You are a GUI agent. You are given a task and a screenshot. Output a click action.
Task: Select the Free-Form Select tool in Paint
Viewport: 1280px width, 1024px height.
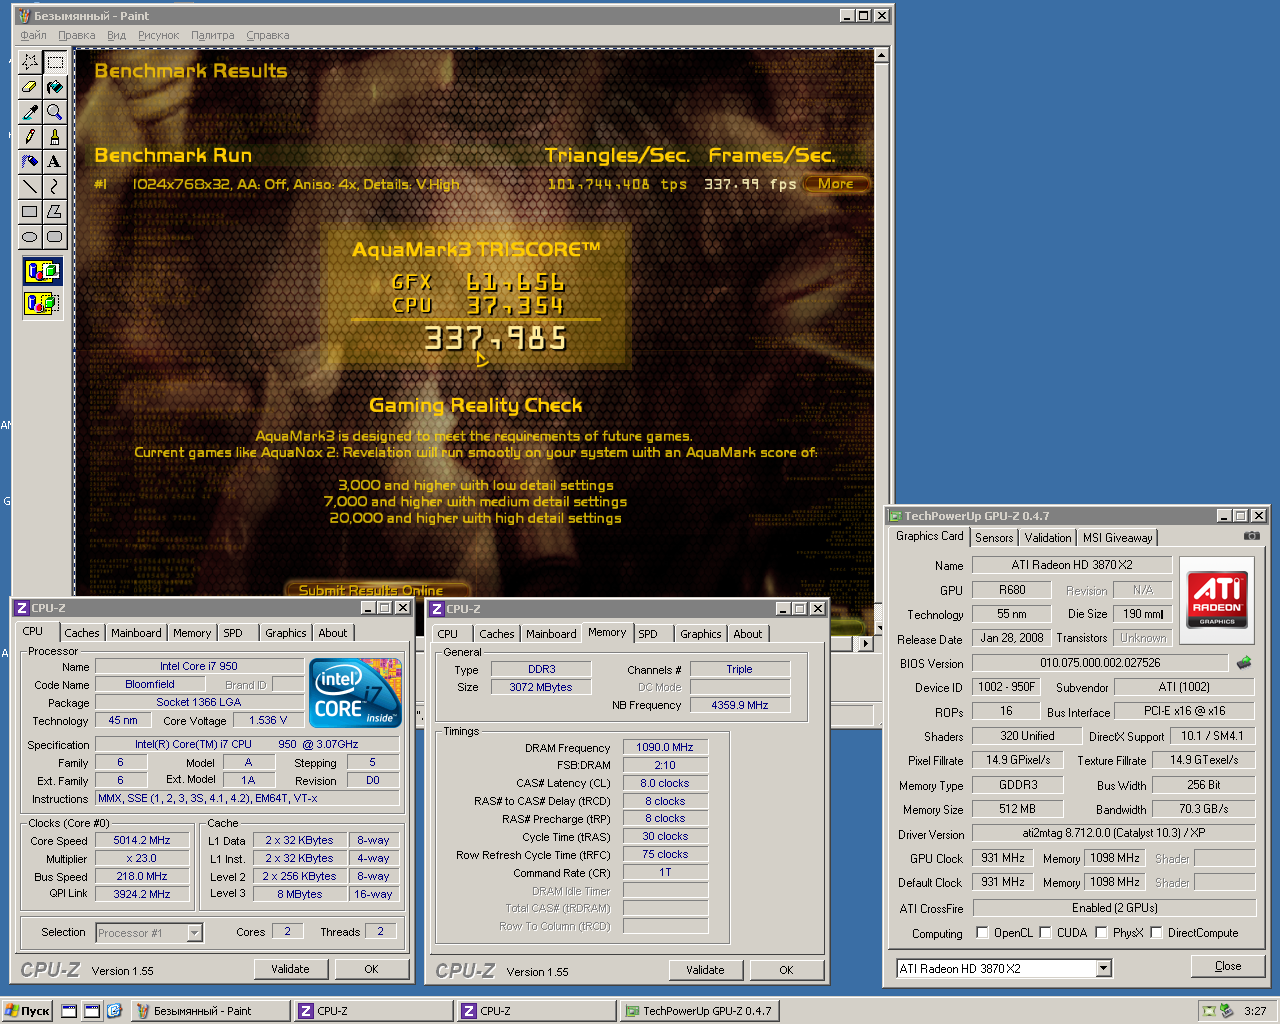point(30,62)
